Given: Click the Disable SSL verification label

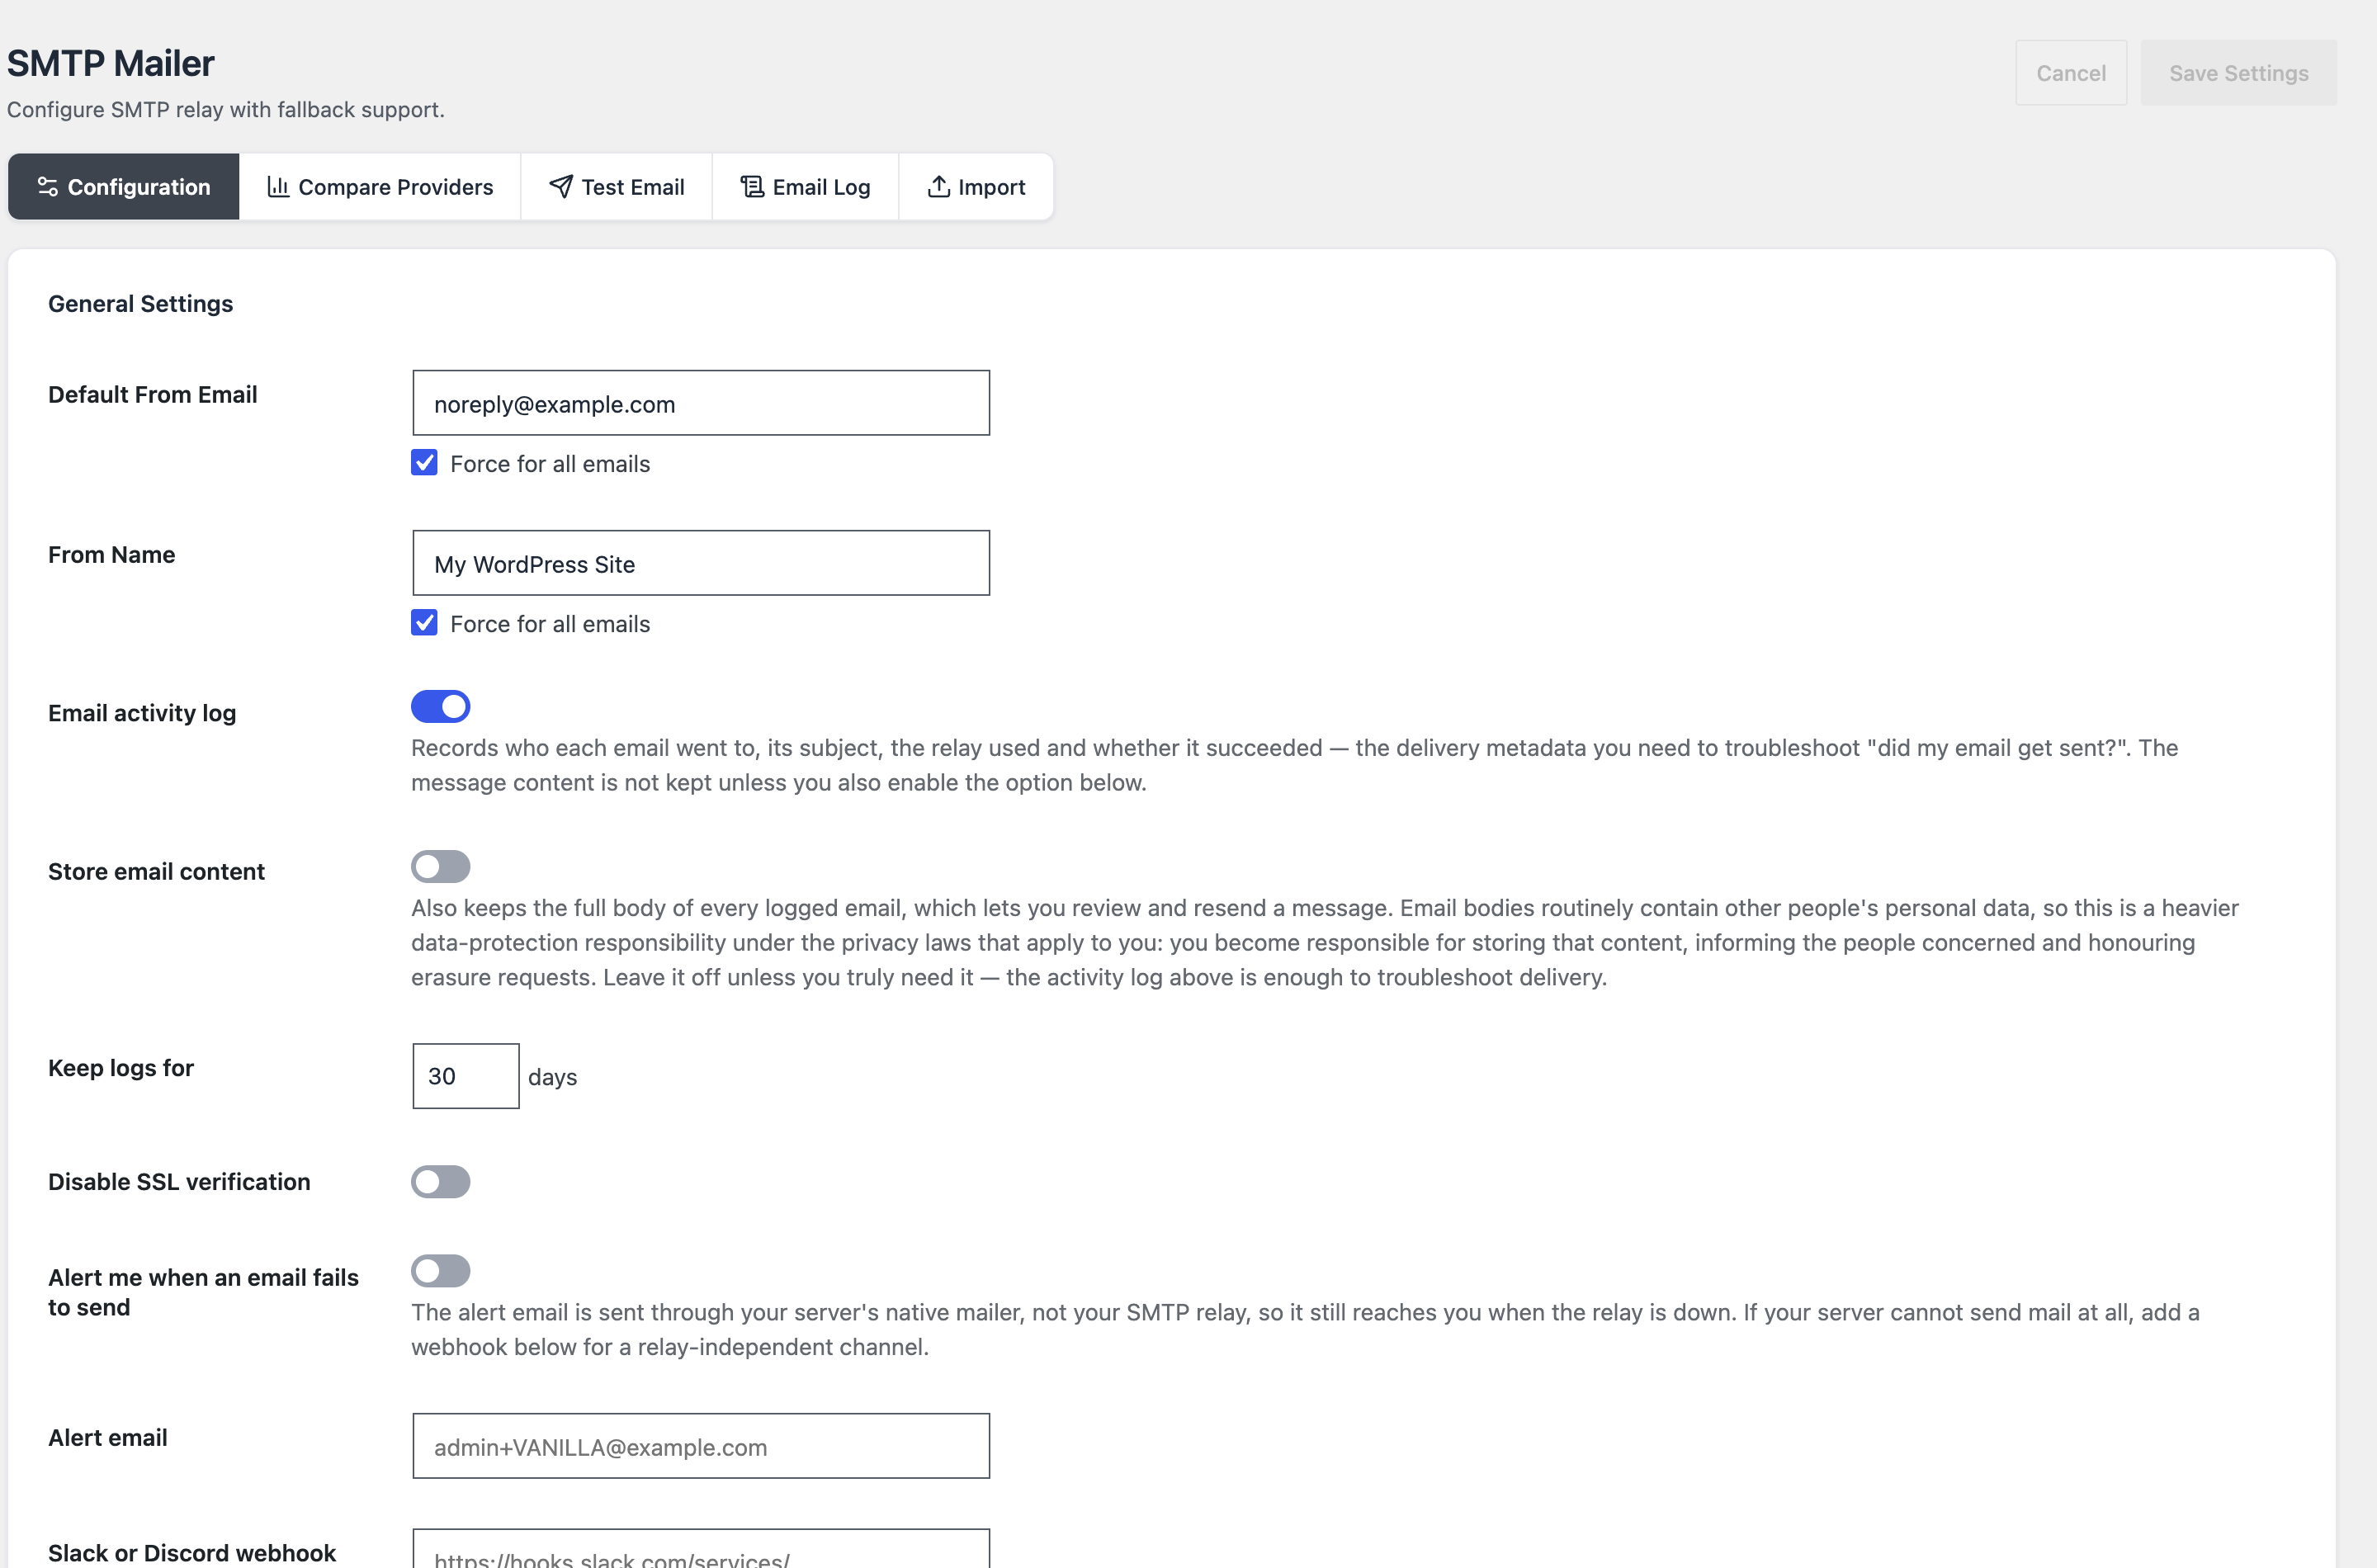Looking at the screenshot, I should [179, 1181].
